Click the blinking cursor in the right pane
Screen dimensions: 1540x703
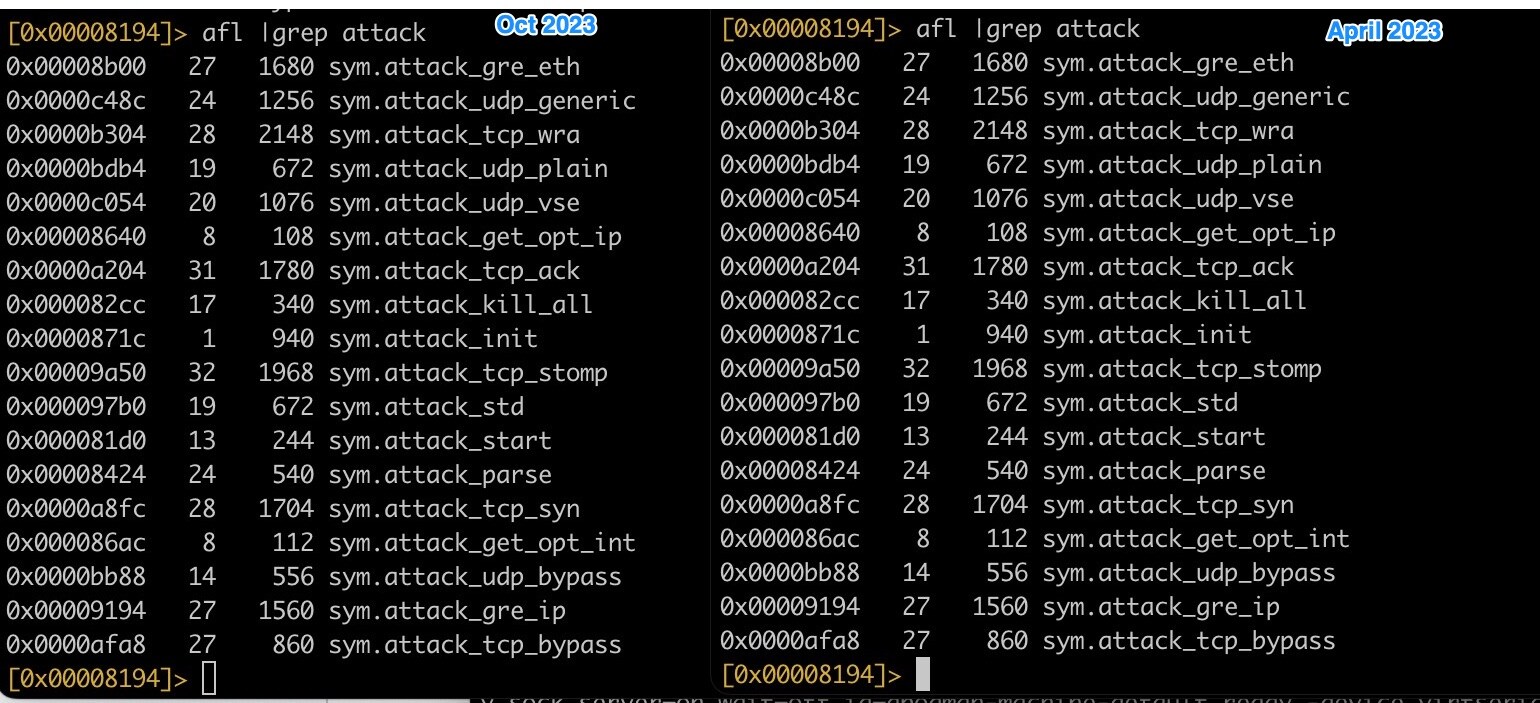920,675
